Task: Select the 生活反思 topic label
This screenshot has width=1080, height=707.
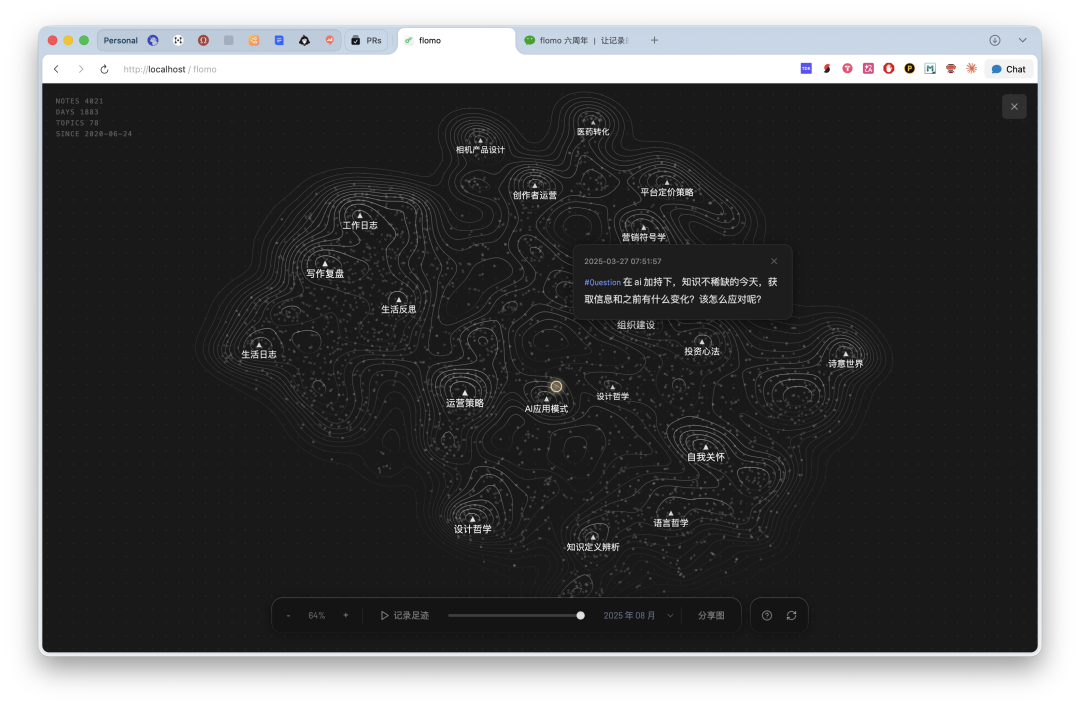Action: 399,309
